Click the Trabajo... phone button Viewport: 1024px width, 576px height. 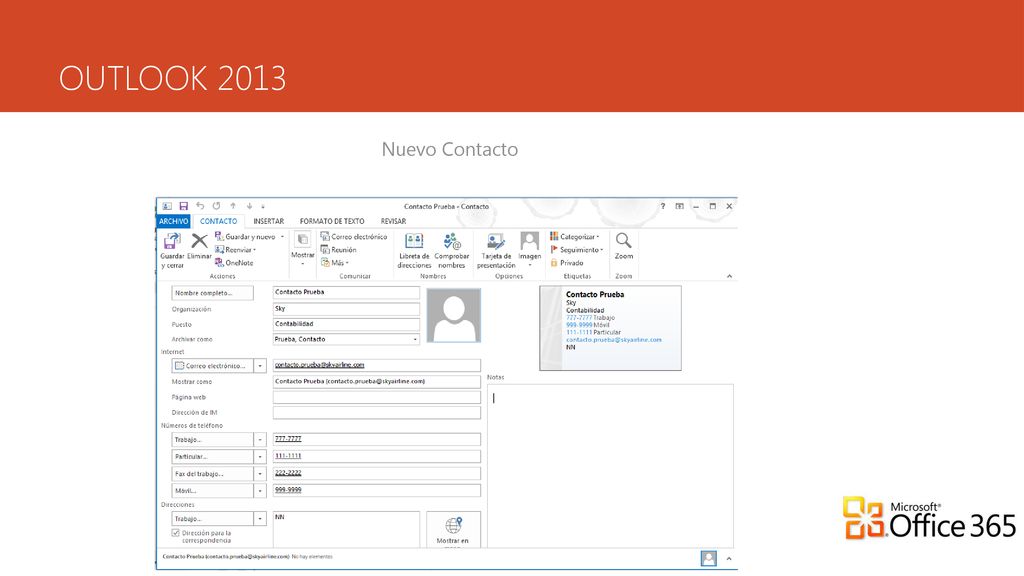point(212,440)
